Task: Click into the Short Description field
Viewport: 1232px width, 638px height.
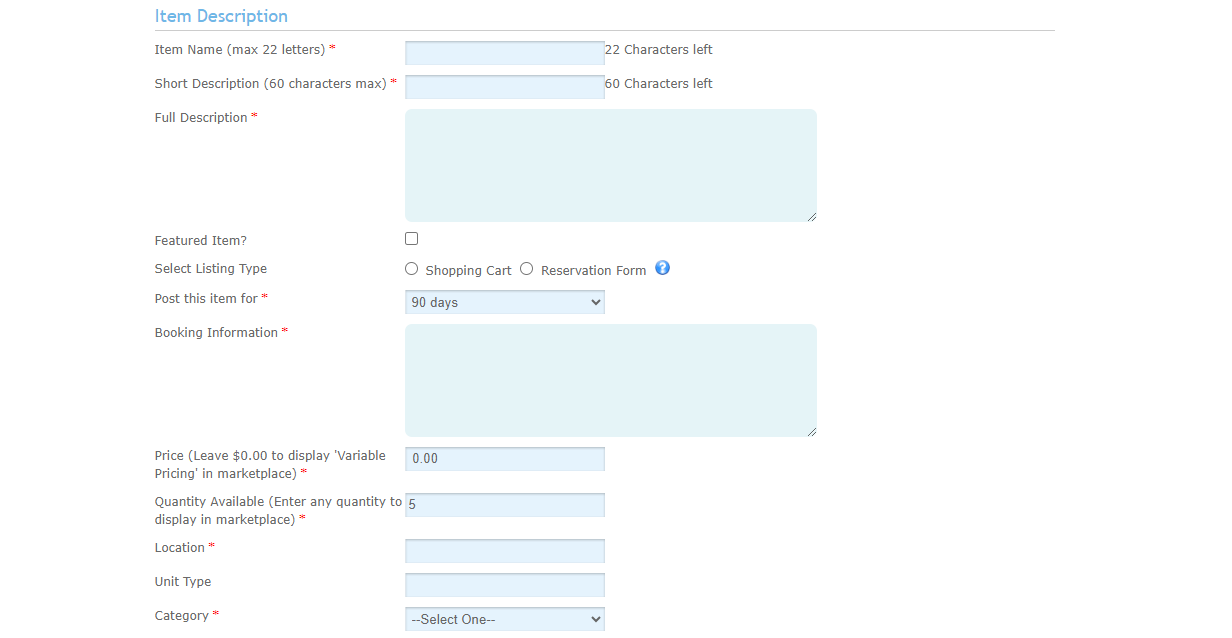Action: pyautogui.click(x=504, y=86)
